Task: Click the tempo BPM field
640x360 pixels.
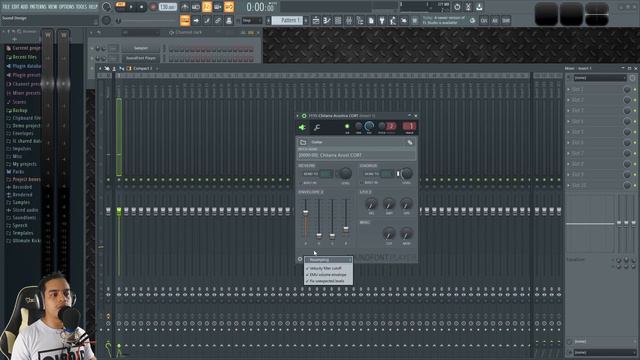Action: tap(167, 7)
